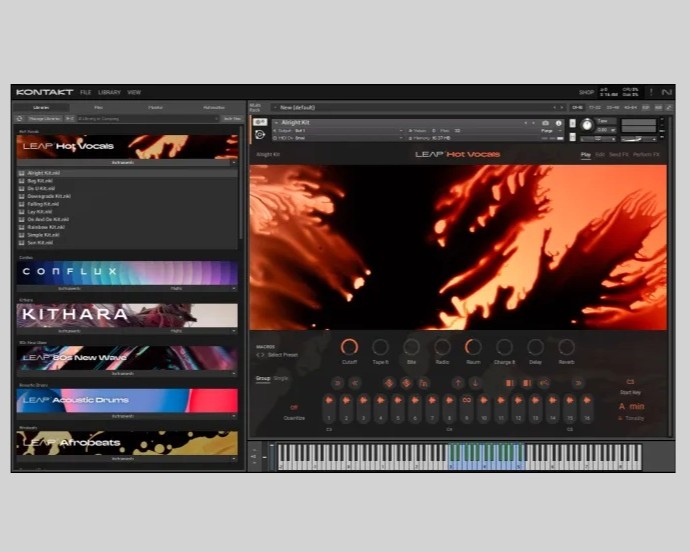Click the circular play icon below keyboard icon

click(x=260, y=134)
